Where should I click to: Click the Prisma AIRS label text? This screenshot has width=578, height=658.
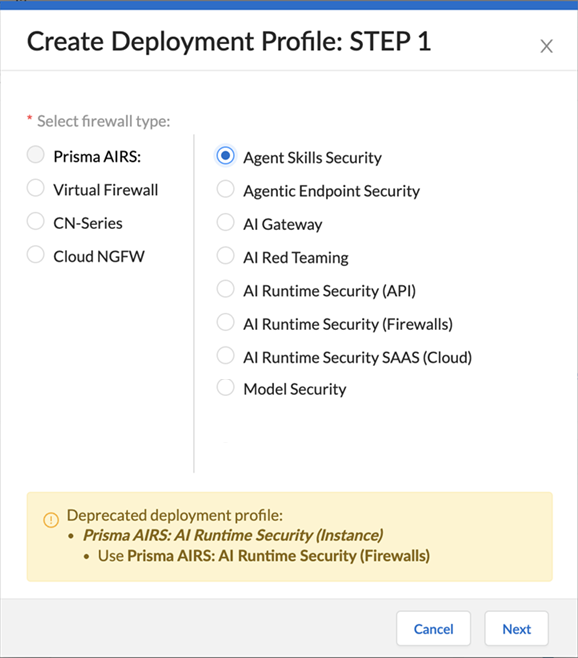click(97, 157)
